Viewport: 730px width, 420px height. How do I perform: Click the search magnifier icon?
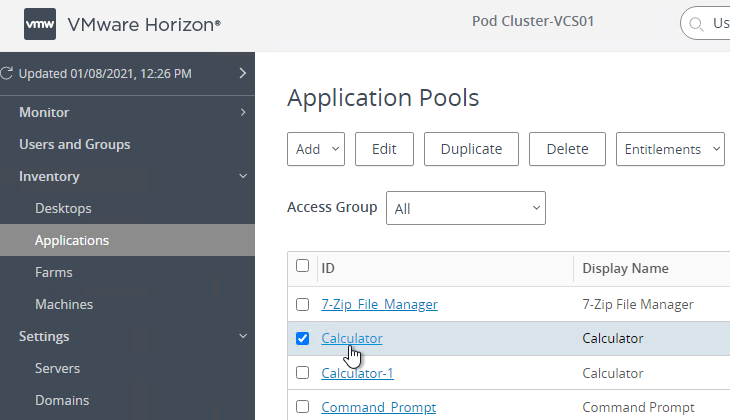[696, 24]
